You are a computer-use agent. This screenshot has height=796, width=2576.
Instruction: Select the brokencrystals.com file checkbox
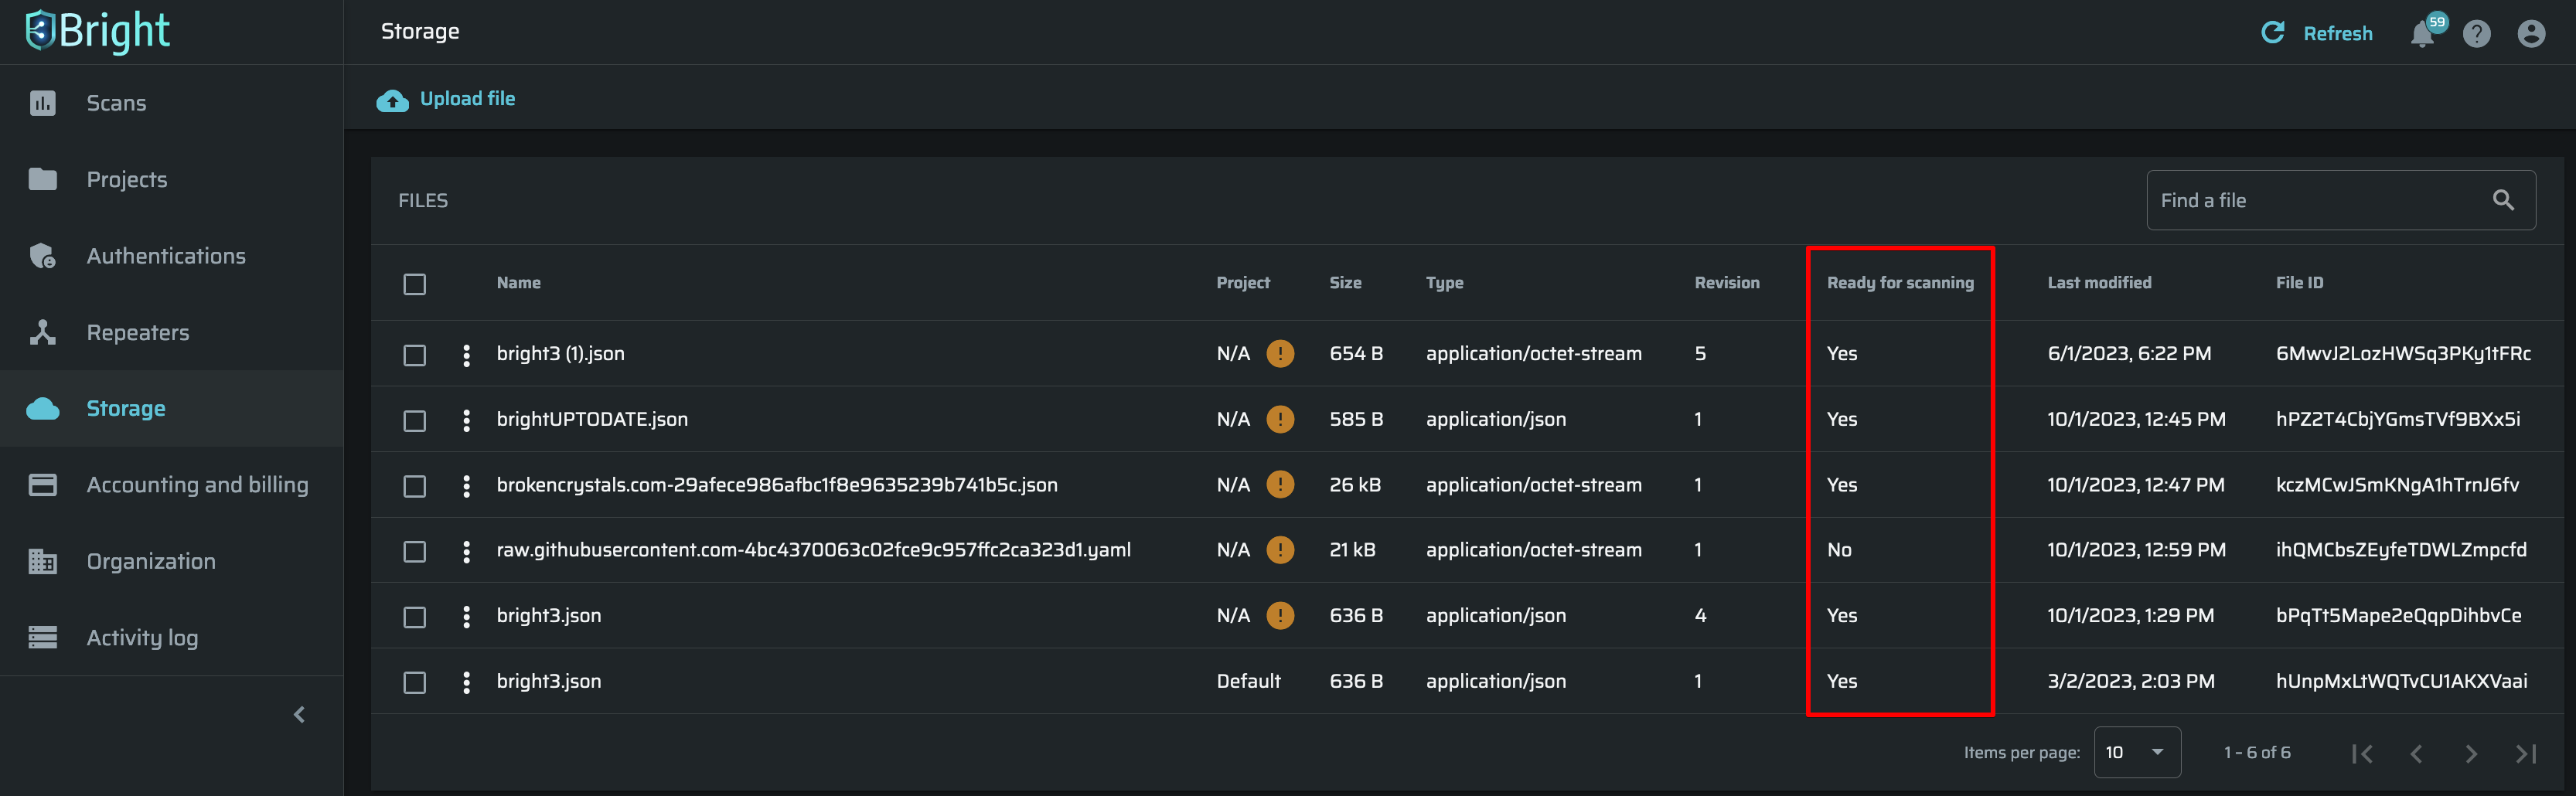coord(415,486)
